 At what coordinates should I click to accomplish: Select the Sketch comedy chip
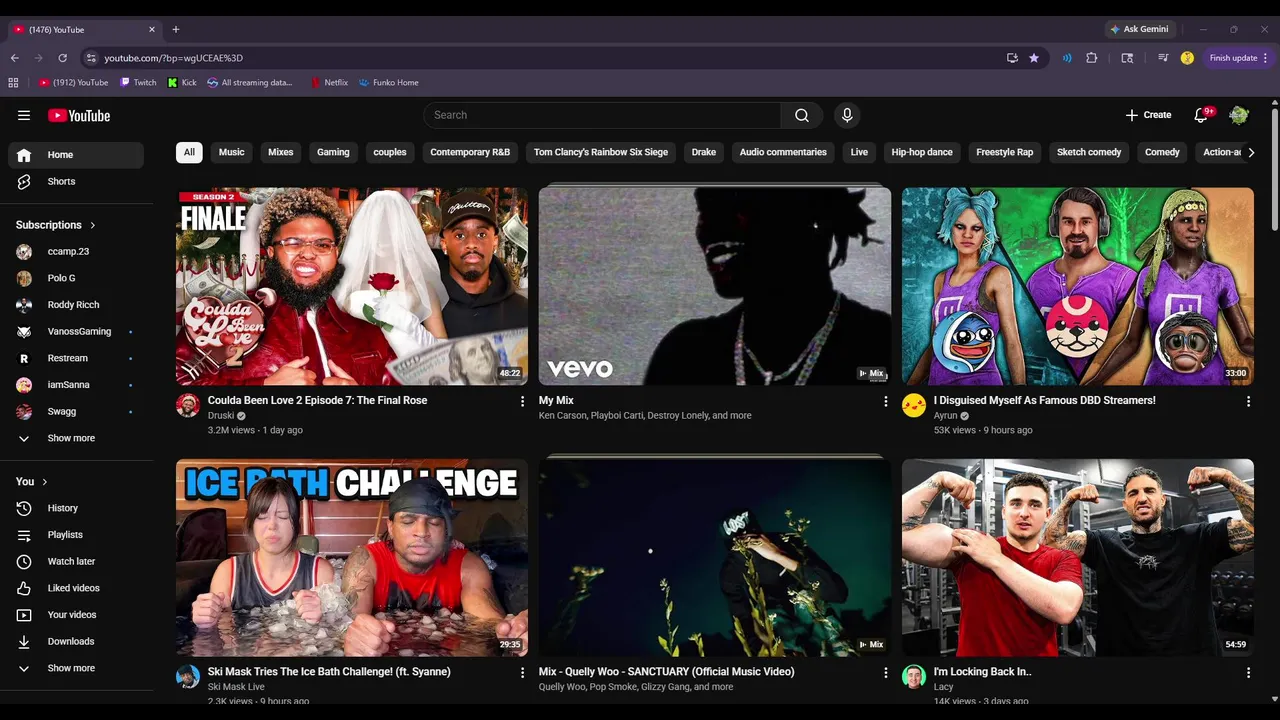pos(1089,152)
